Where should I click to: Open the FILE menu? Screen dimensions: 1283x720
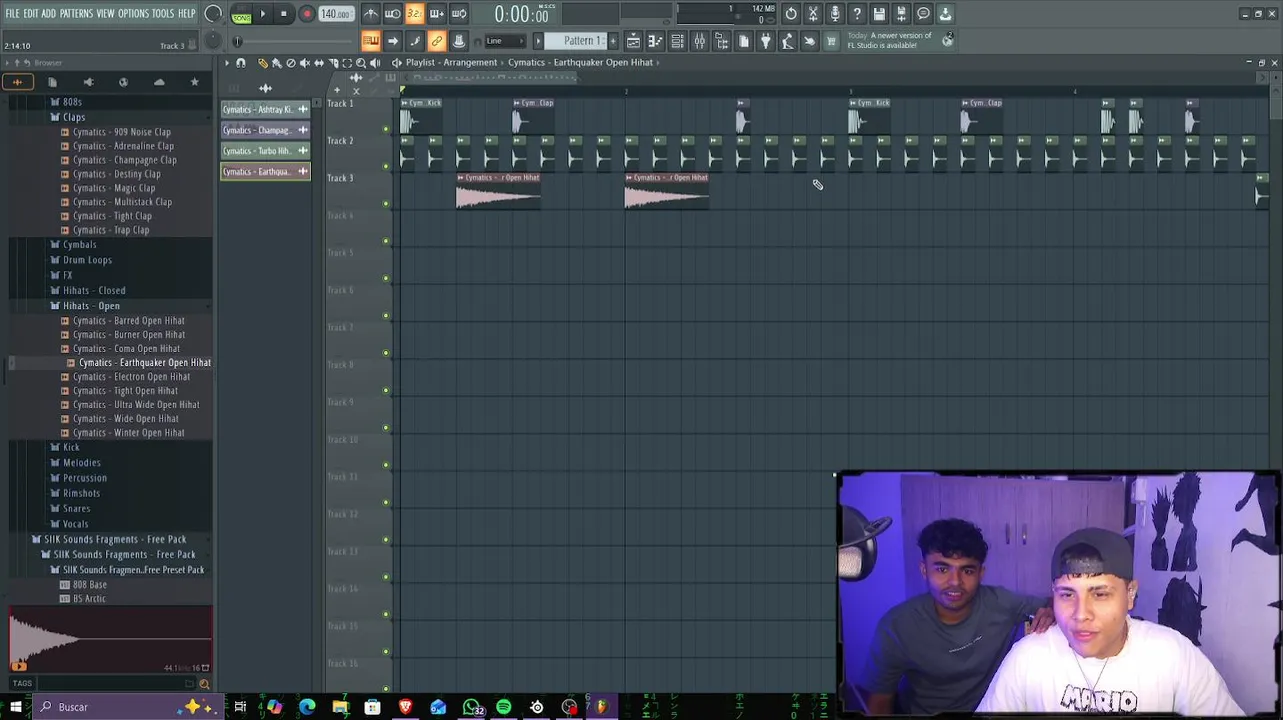pyautogui.click(x=12, y=14)
